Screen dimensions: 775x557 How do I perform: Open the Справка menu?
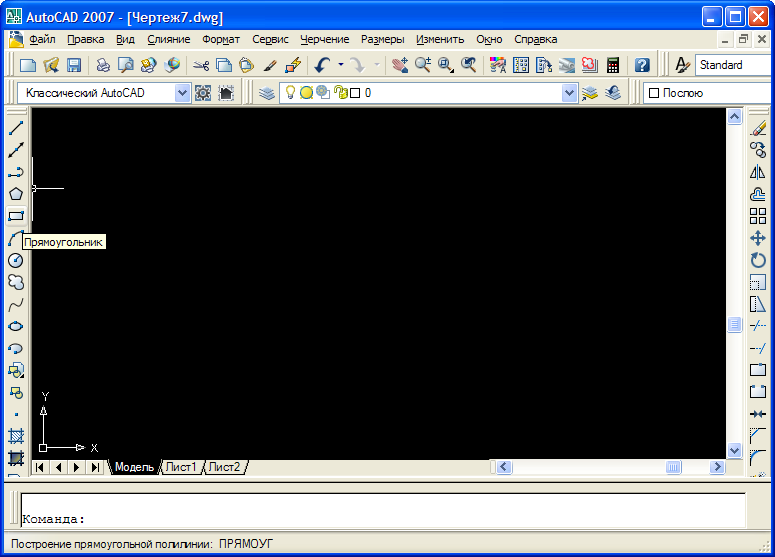[535, 40]
